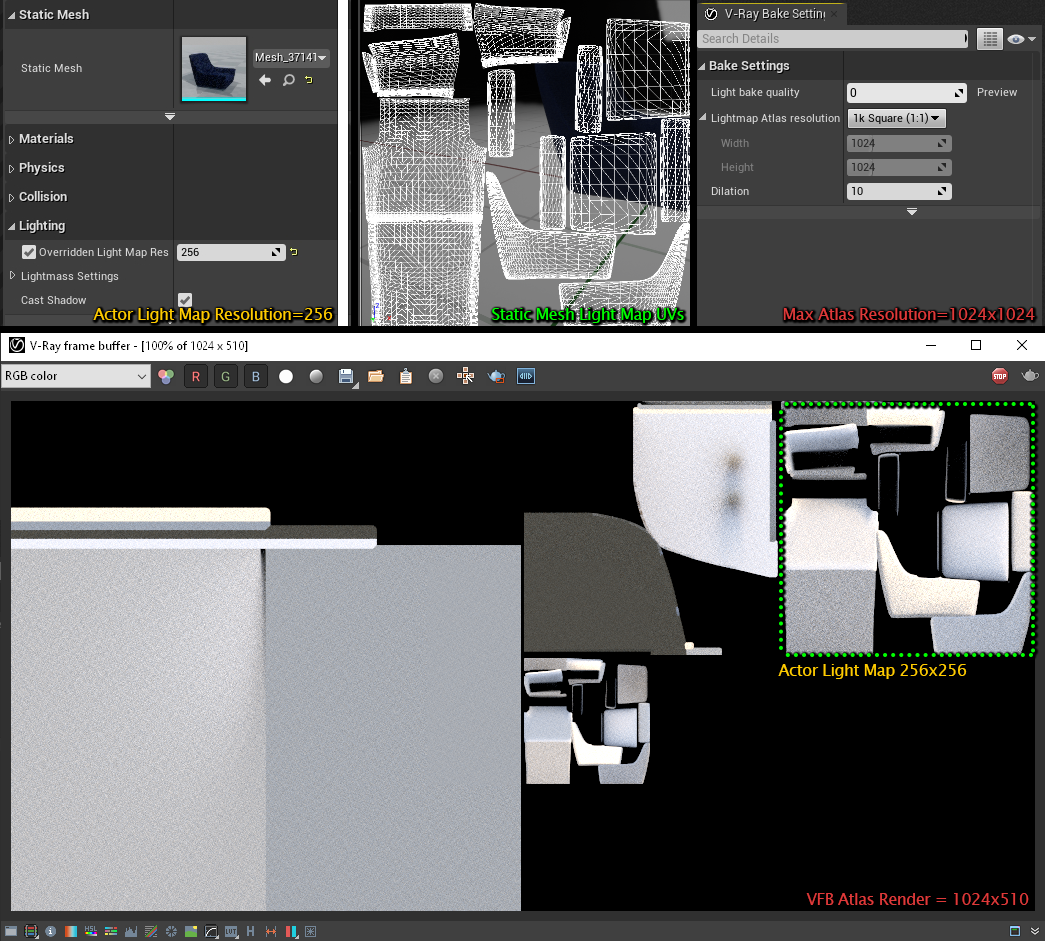Viewport: 1045px width, 941px height.
Task: Click the Dilation value field
Action: pos(899,191)
